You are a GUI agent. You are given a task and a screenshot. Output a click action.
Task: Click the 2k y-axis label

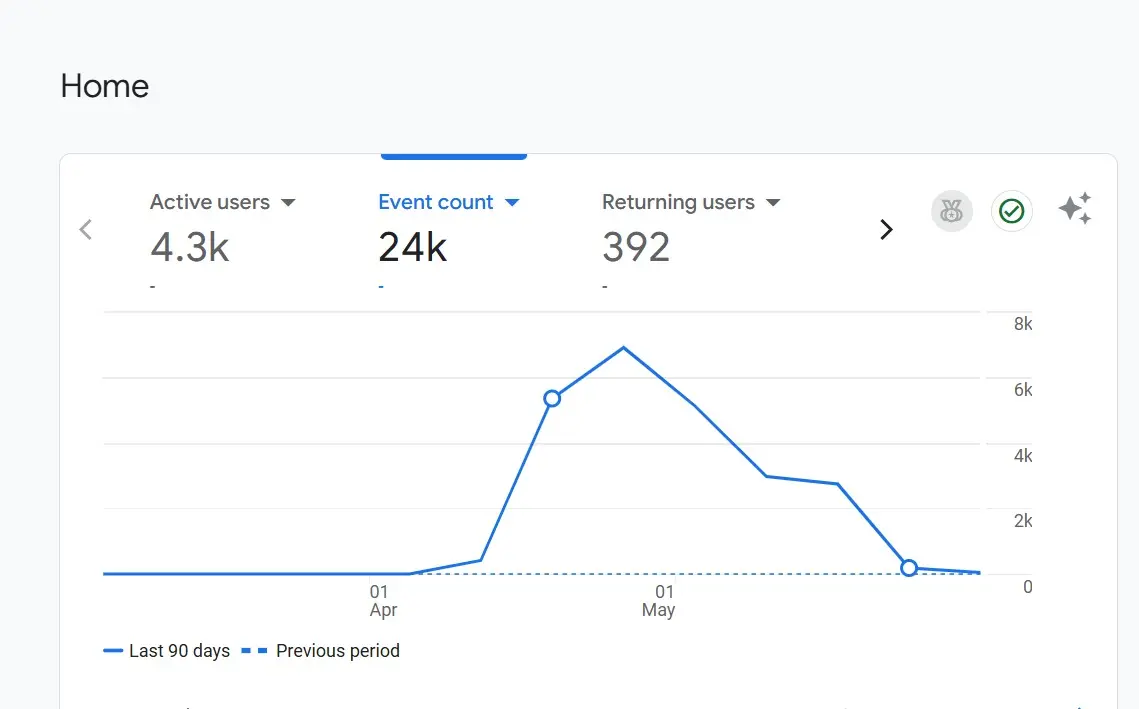point(1023,521)
